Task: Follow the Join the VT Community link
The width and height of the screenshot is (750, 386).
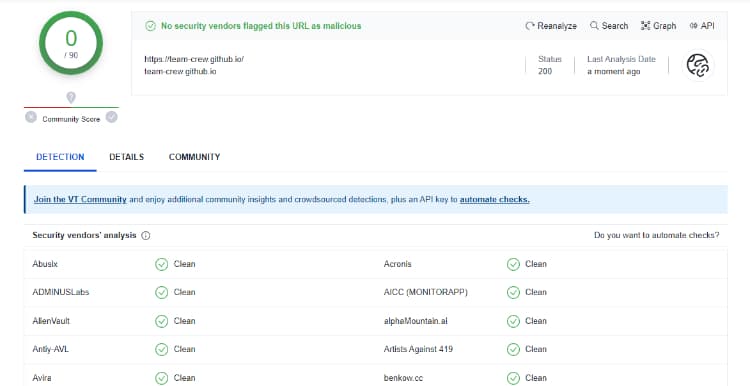Action: (80, 199)
